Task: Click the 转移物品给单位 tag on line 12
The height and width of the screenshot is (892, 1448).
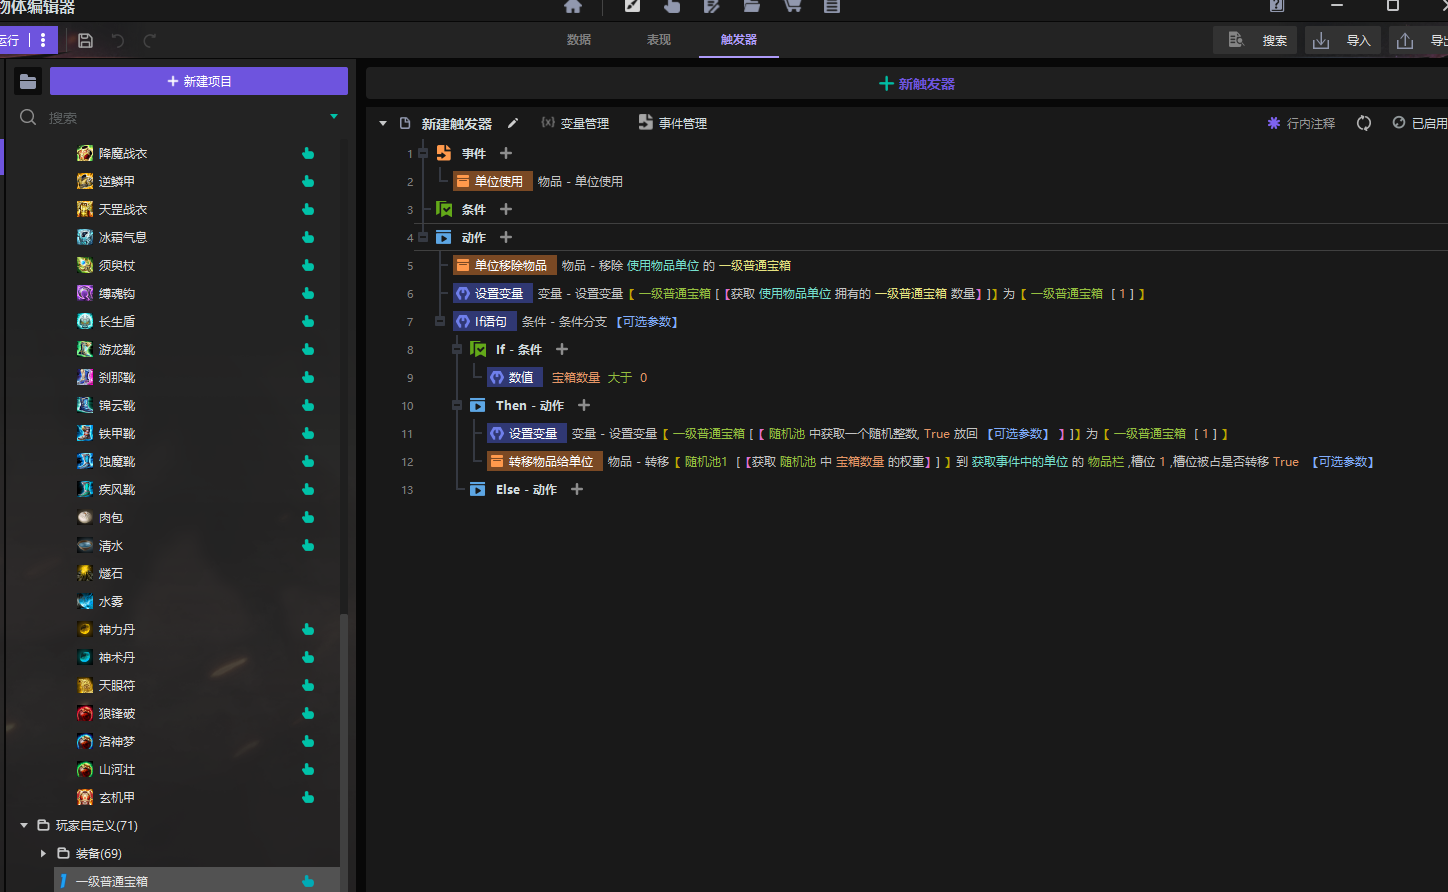Action: pos(545,461)
